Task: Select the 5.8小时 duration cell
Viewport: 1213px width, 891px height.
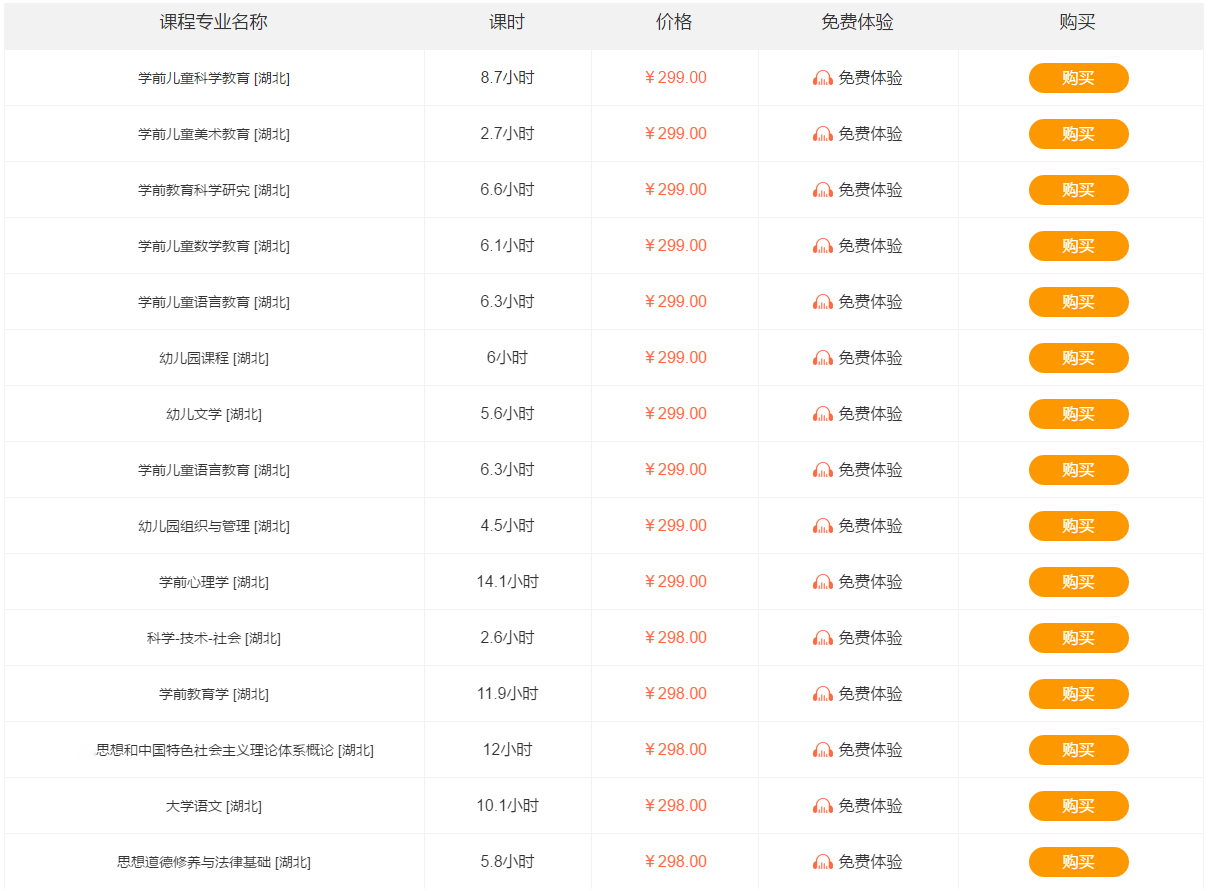Action: (x=507, y=862)
